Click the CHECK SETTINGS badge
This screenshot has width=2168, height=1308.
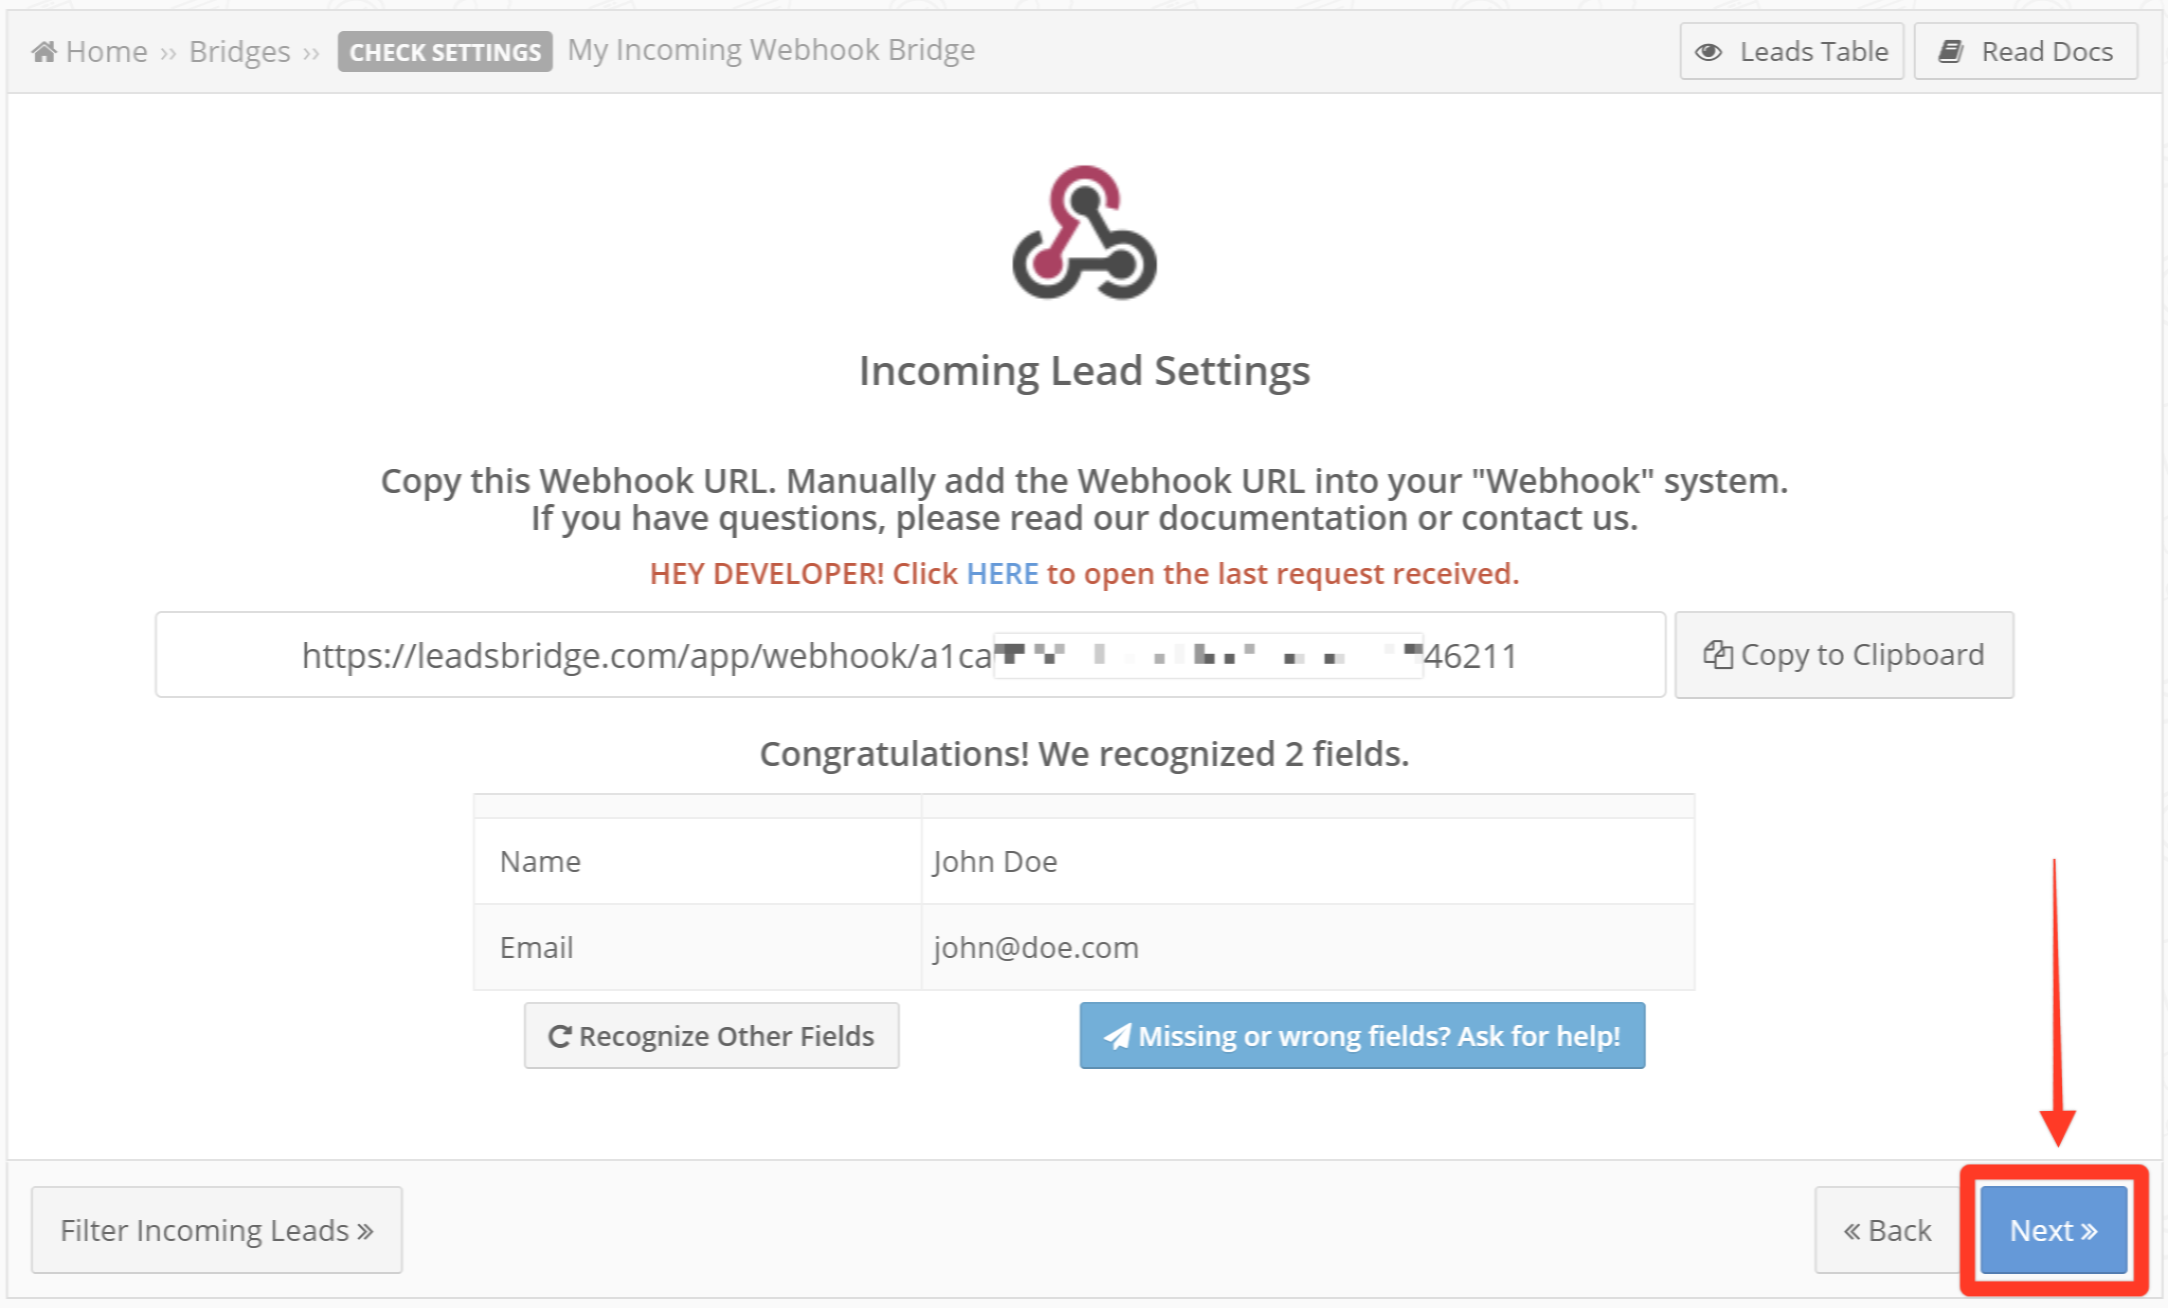coord(445,51)
